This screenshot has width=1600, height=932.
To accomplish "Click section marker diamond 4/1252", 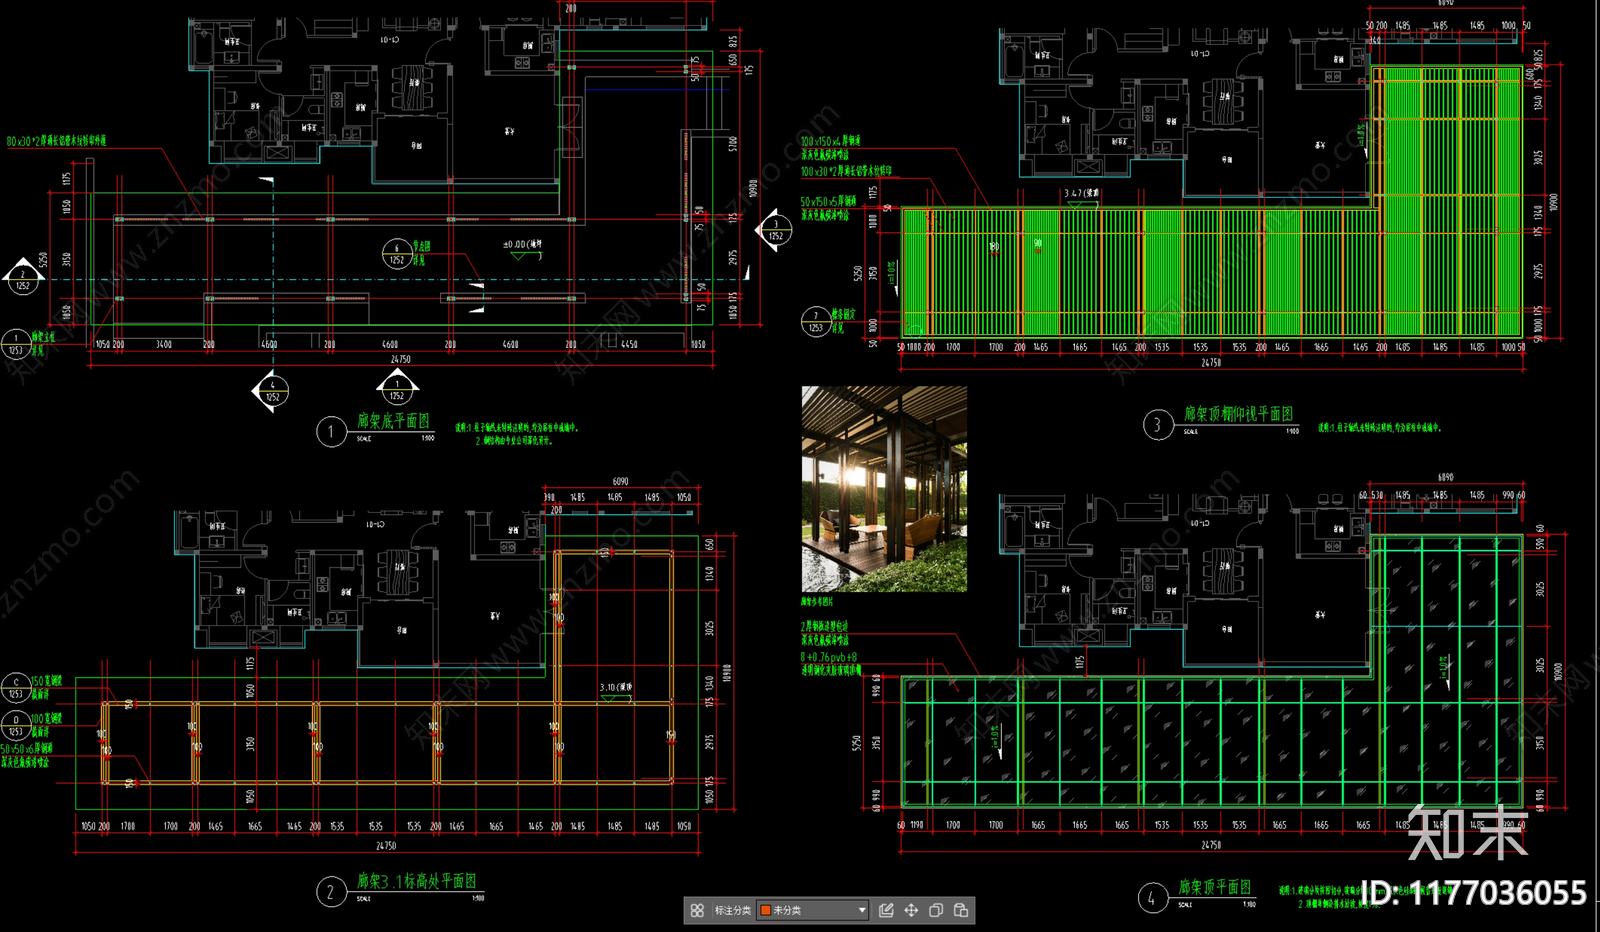I will 271,392.
